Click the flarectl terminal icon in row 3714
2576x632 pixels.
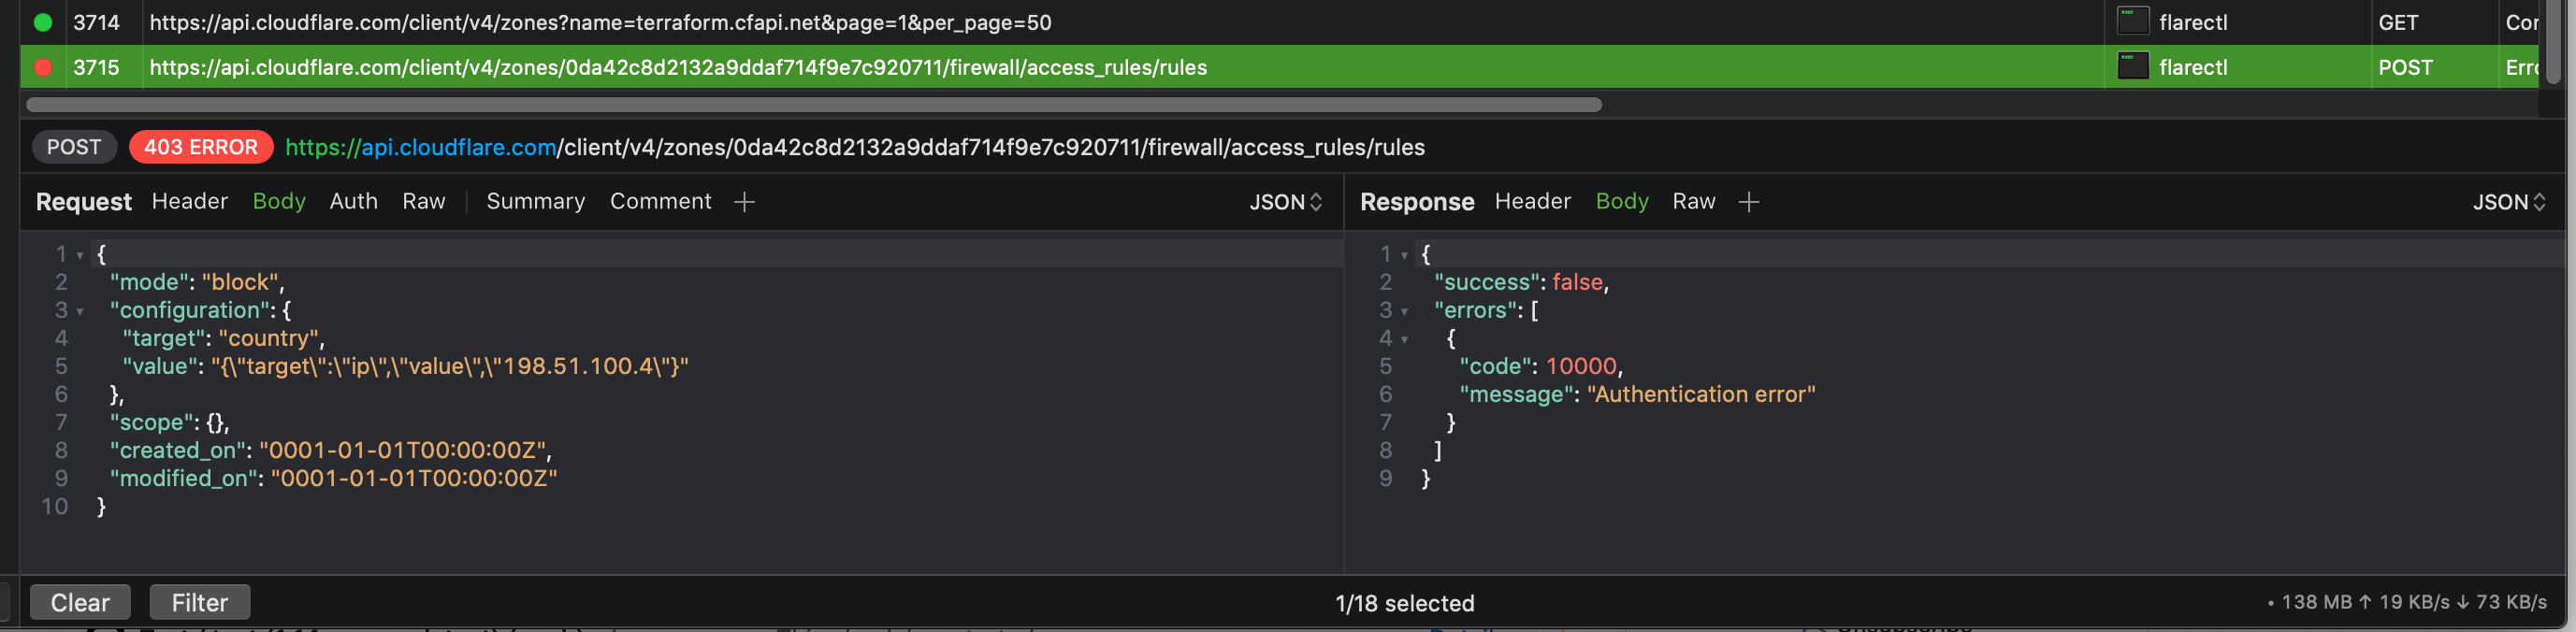2132,21
